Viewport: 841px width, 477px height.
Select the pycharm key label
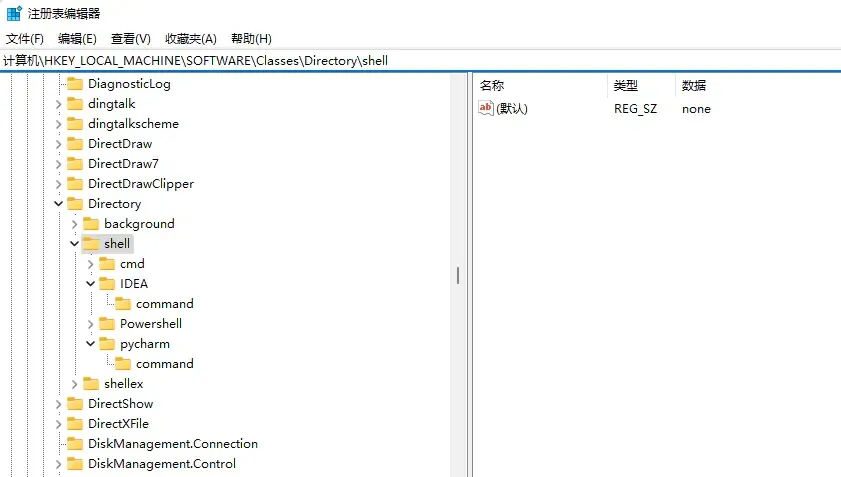coord(145,344)
